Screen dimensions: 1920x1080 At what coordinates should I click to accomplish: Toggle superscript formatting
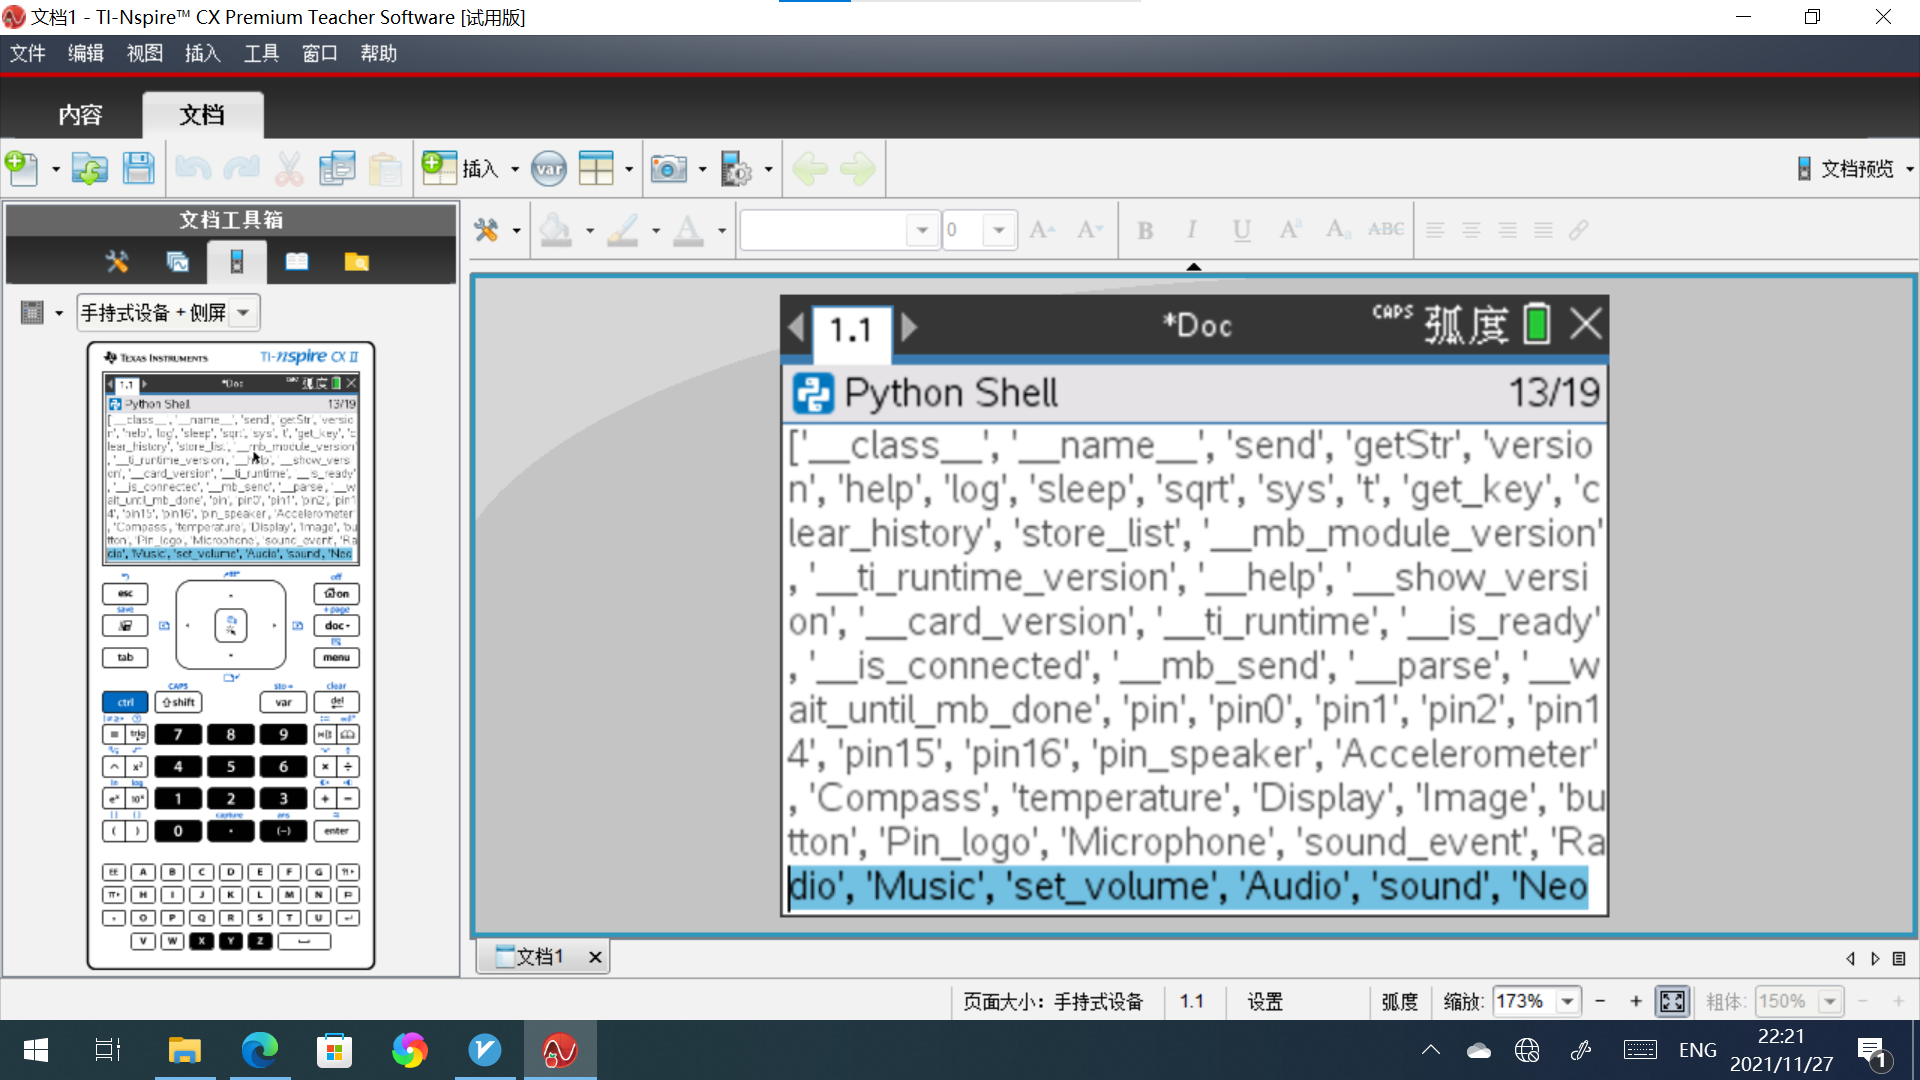coord(1290,230)
